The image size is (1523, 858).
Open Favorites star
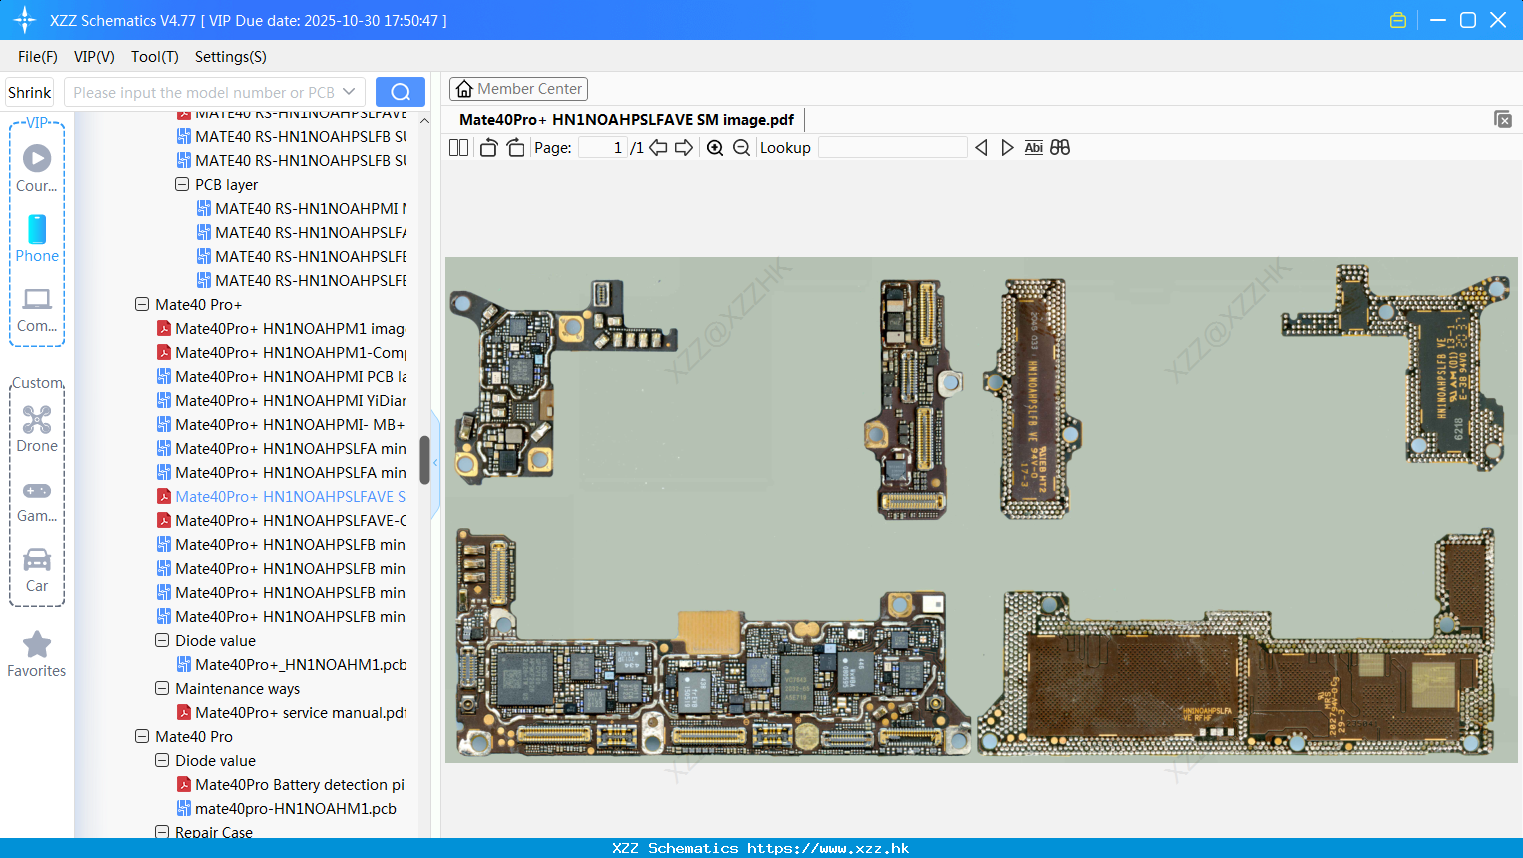(x=37, y=654)
